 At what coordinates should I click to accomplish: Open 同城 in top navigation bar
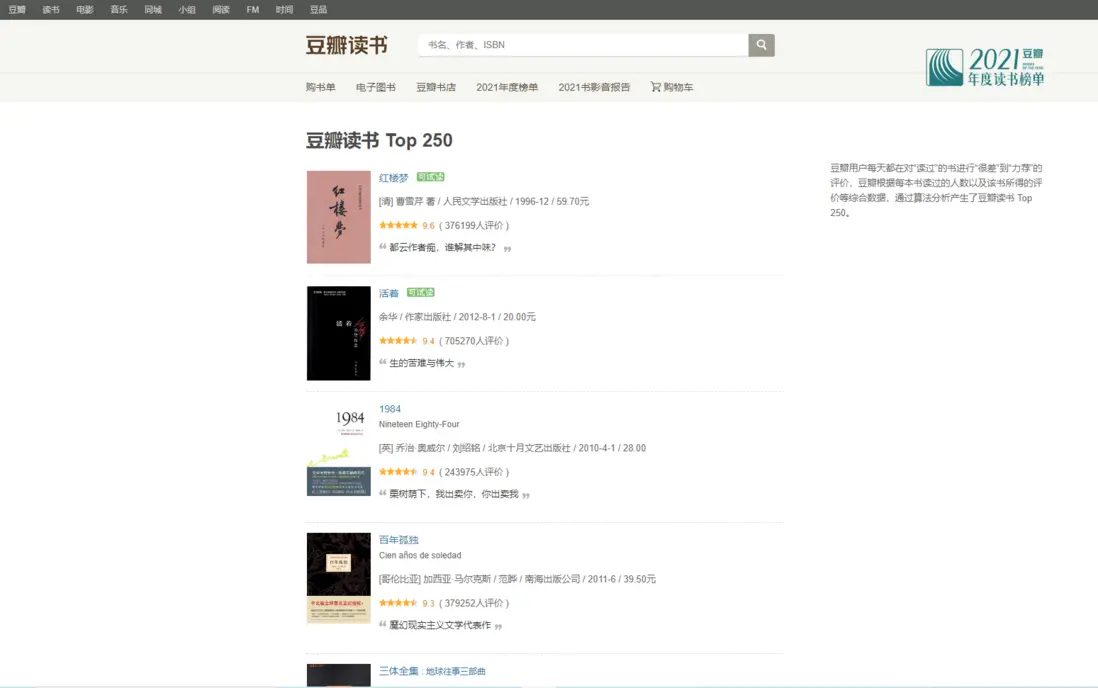(x=153, y=10)
